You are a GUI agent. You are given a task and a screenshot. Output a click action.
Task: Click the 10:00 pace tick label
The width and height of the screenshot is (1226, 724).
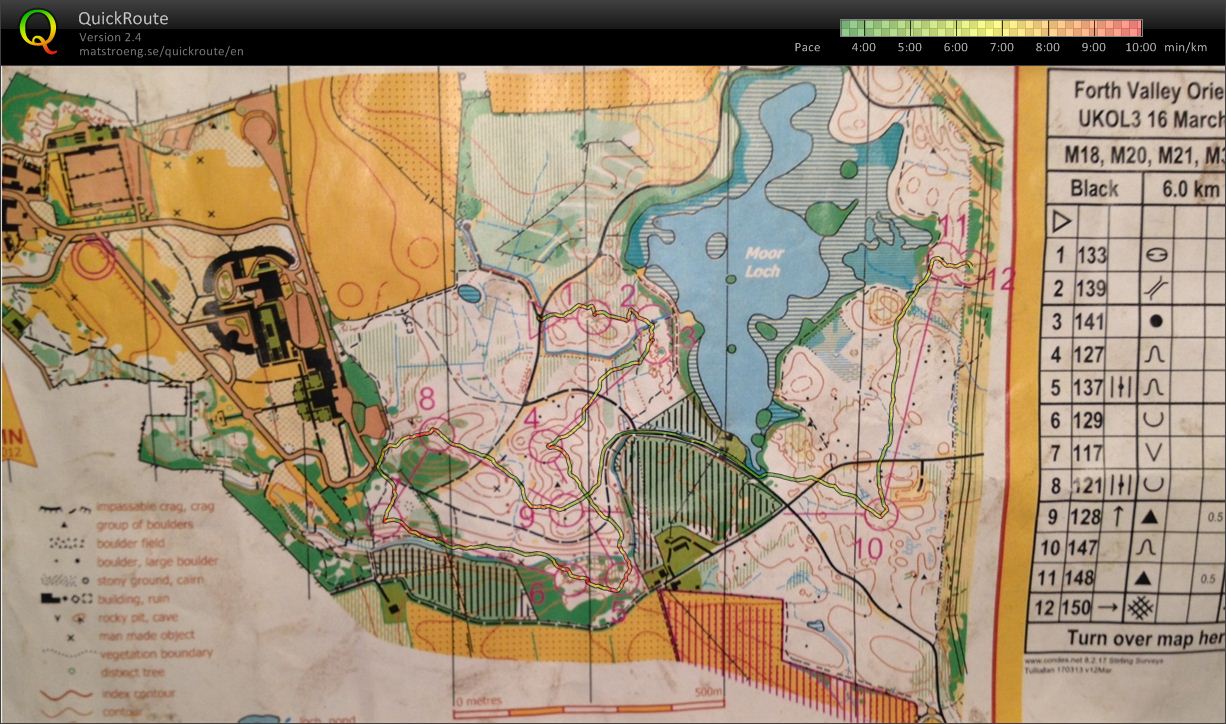click(x=1141, y=47)
